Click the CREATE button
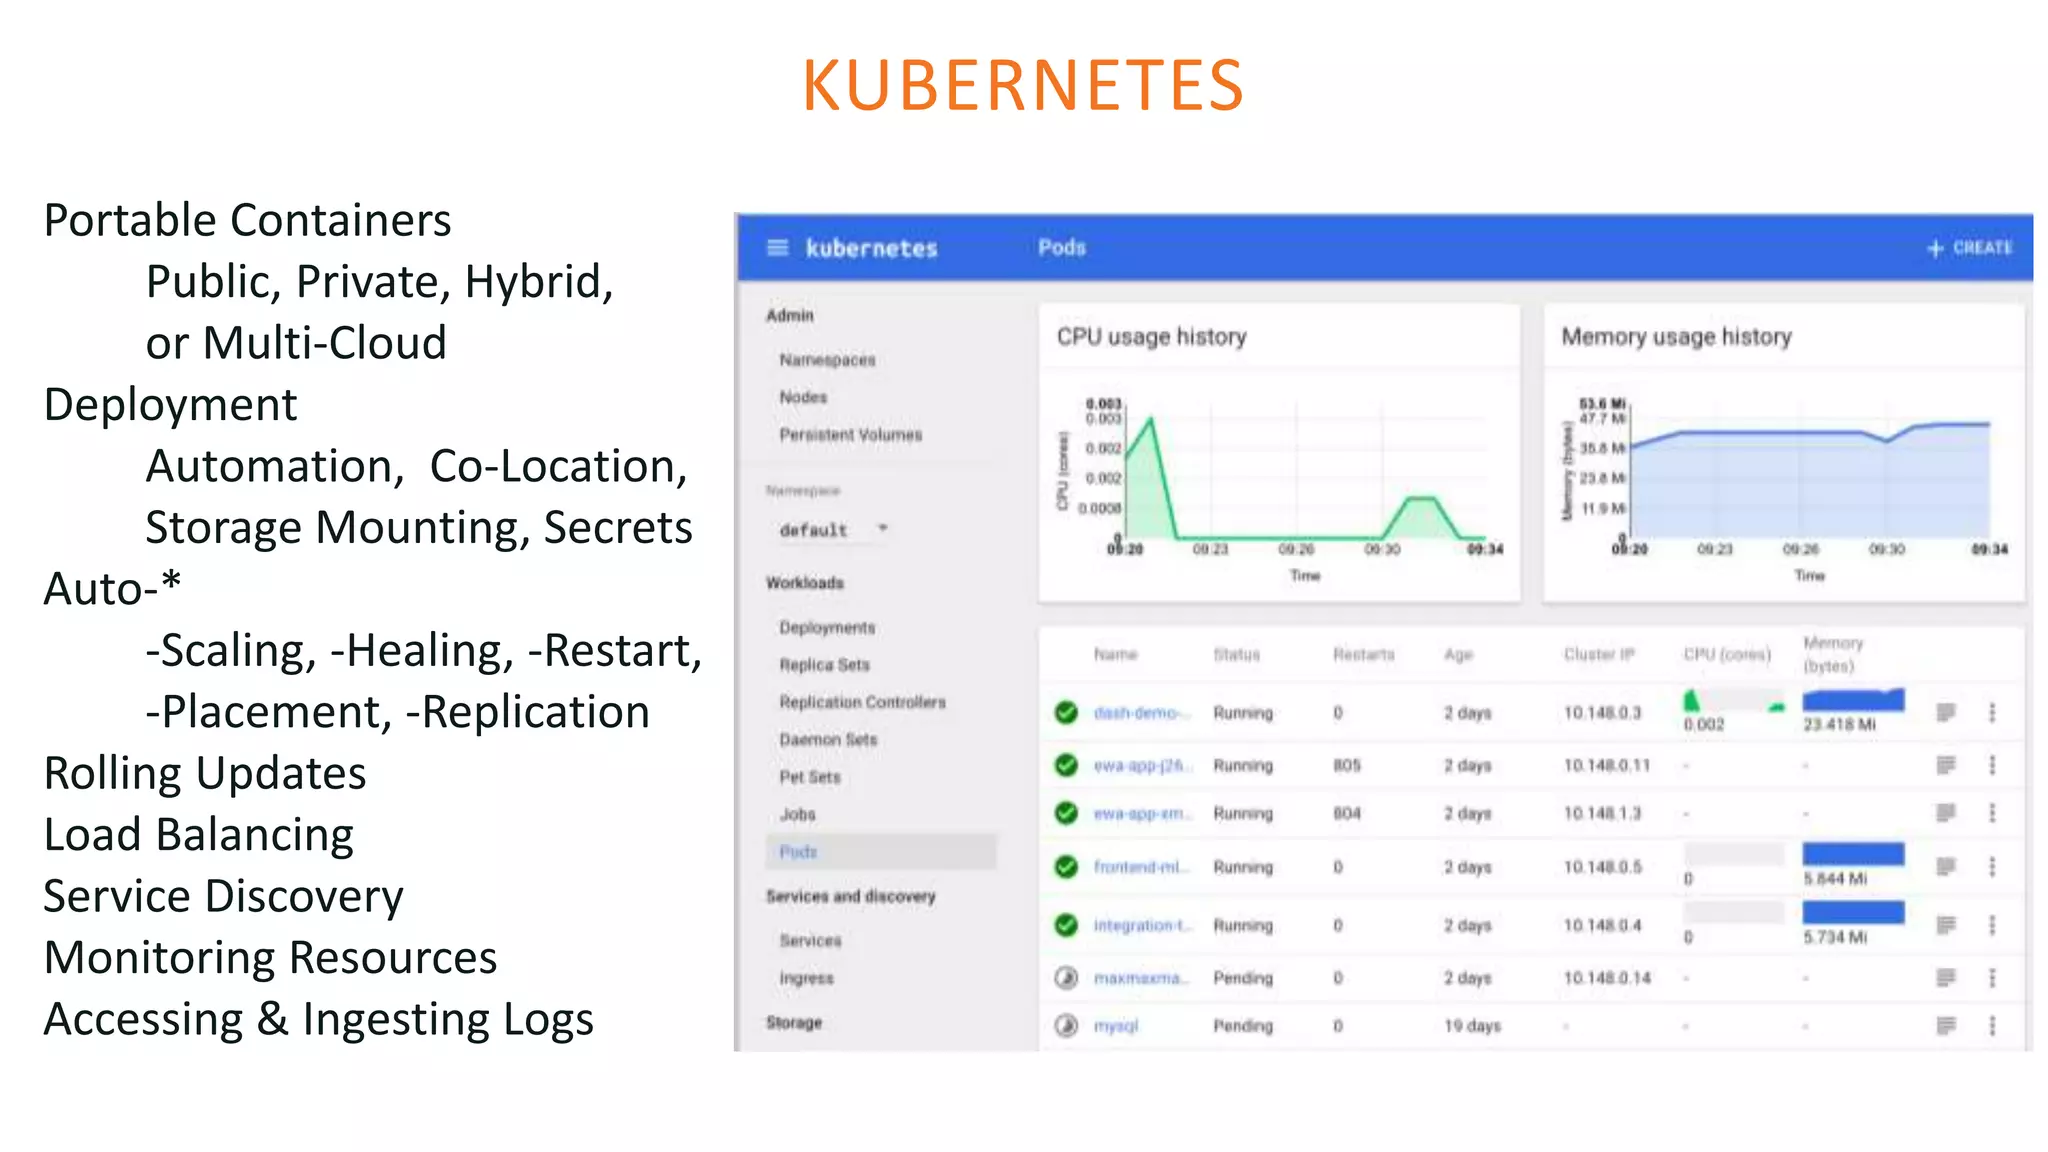Screen dimensions: 2048x1152 coord(1969,248)
